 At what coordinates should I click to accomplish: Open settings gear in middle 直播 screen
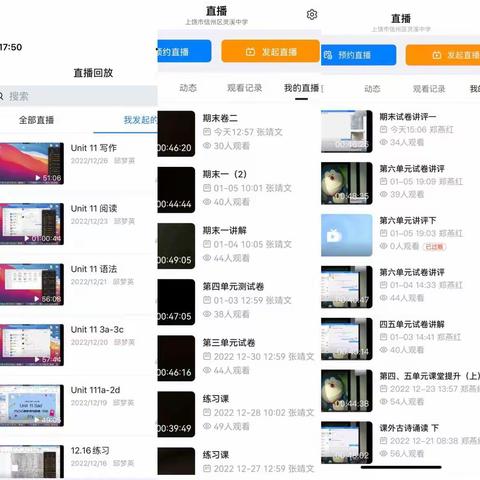[312, 15]
